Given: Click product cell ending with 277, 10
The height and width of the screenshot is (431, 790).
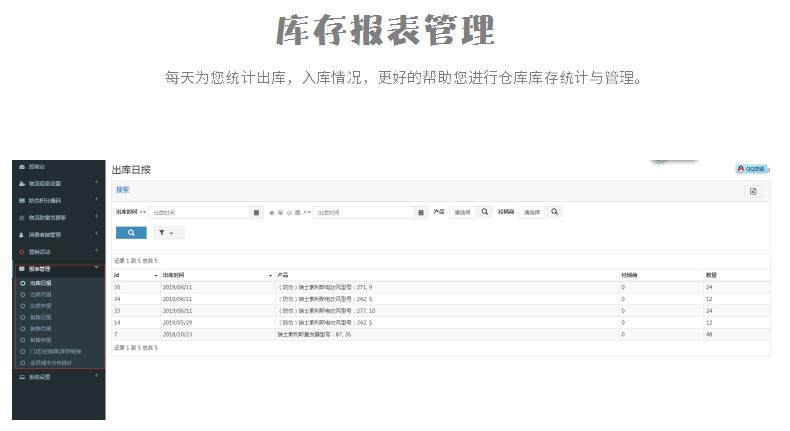Looking at the screenshot, I should [327, 311].
